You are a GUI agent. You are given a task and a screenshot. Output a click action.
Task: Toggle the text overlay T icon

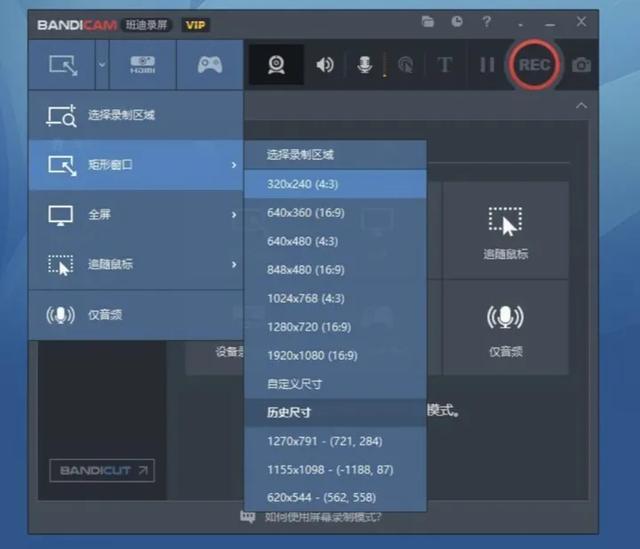444,65
